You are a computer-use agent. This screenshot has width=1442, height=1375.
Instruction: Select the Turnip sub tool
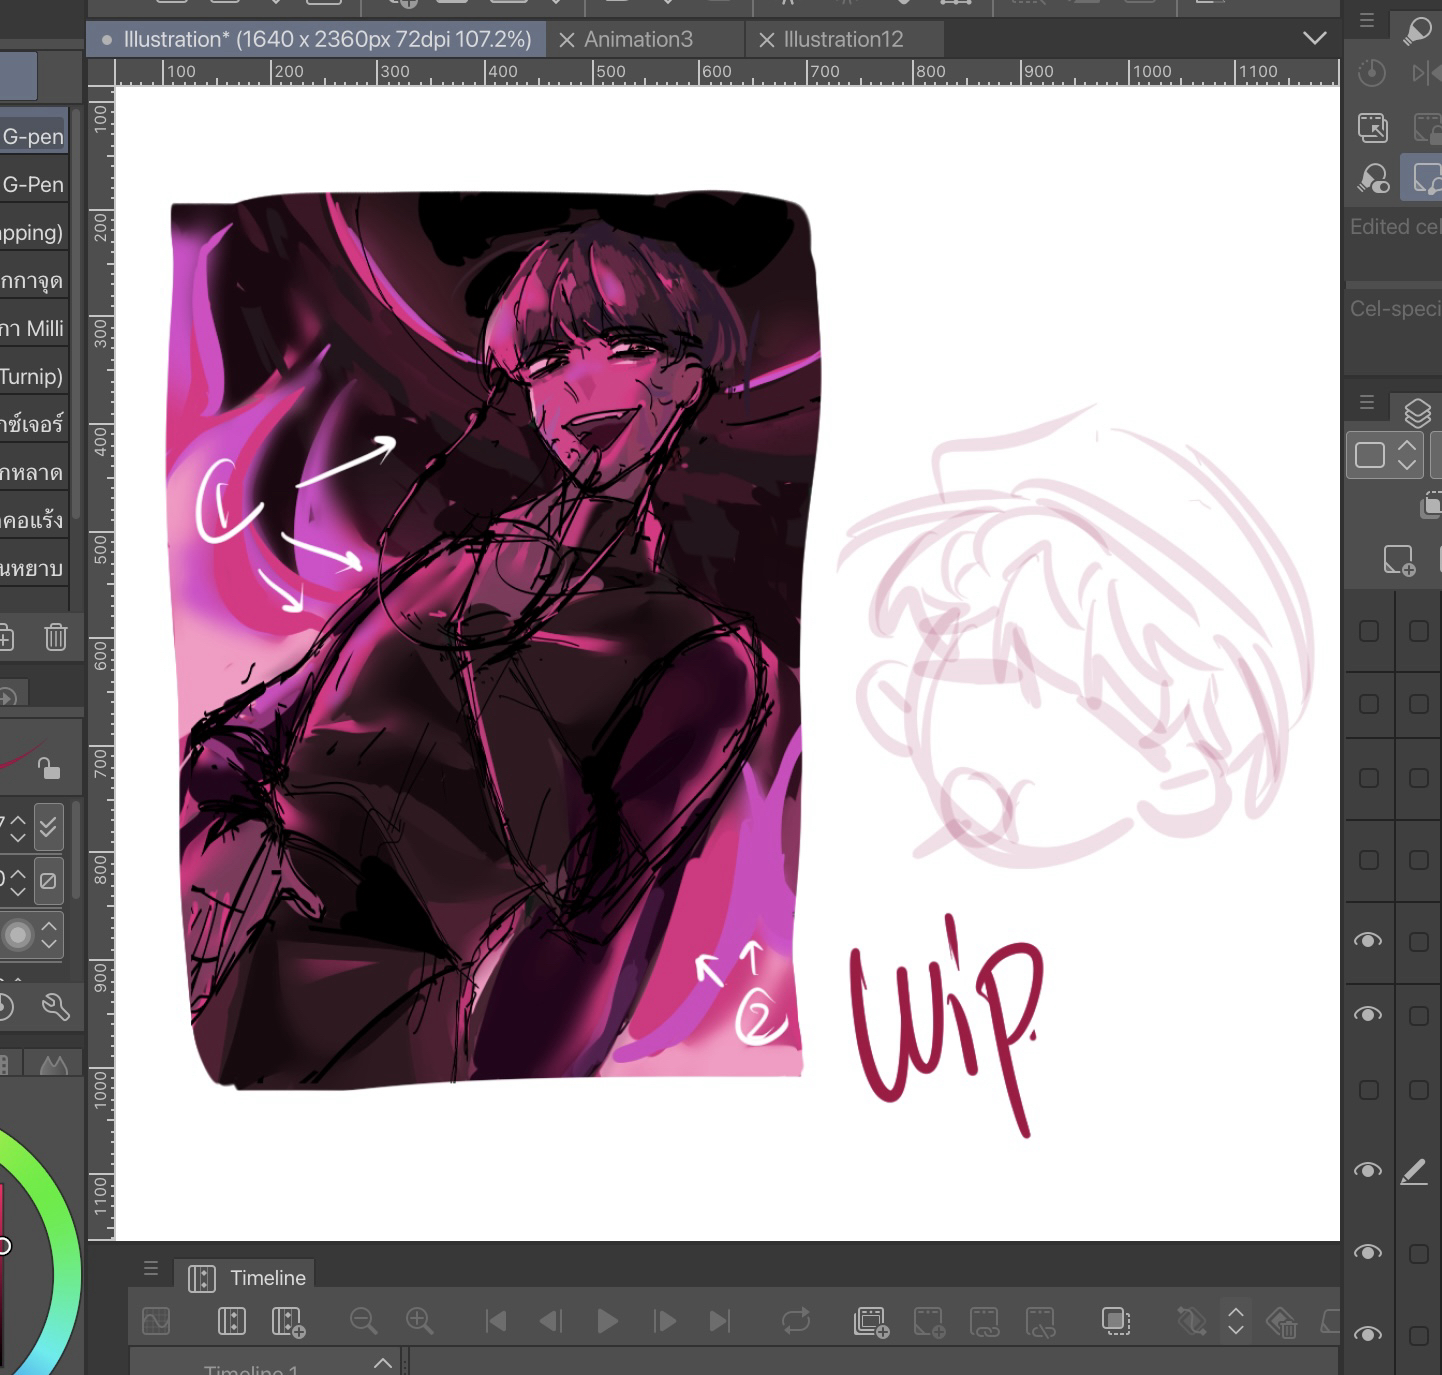point(32,377)
